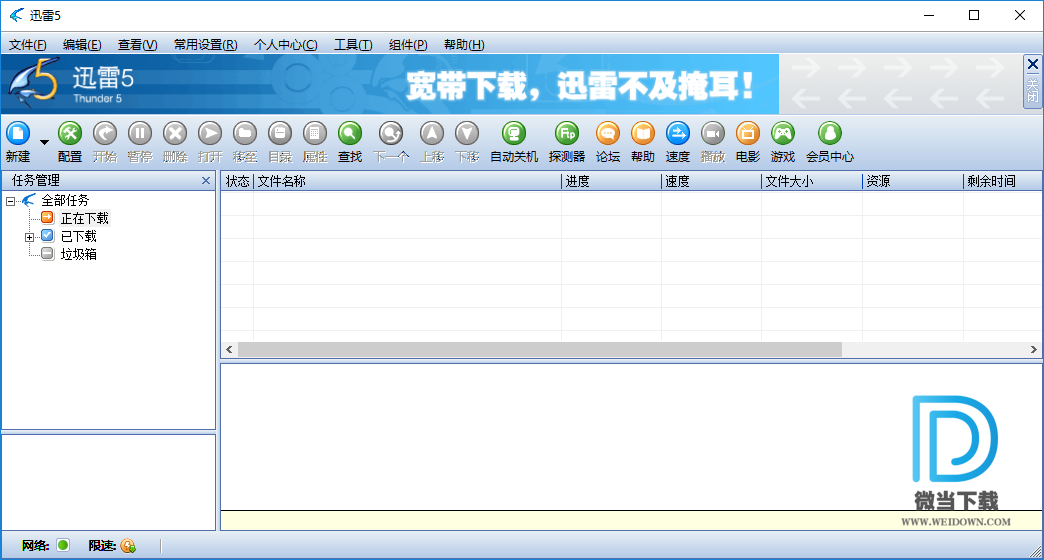
Task: Click the 下一个 find next icon
Action: (x=391, y=134)
